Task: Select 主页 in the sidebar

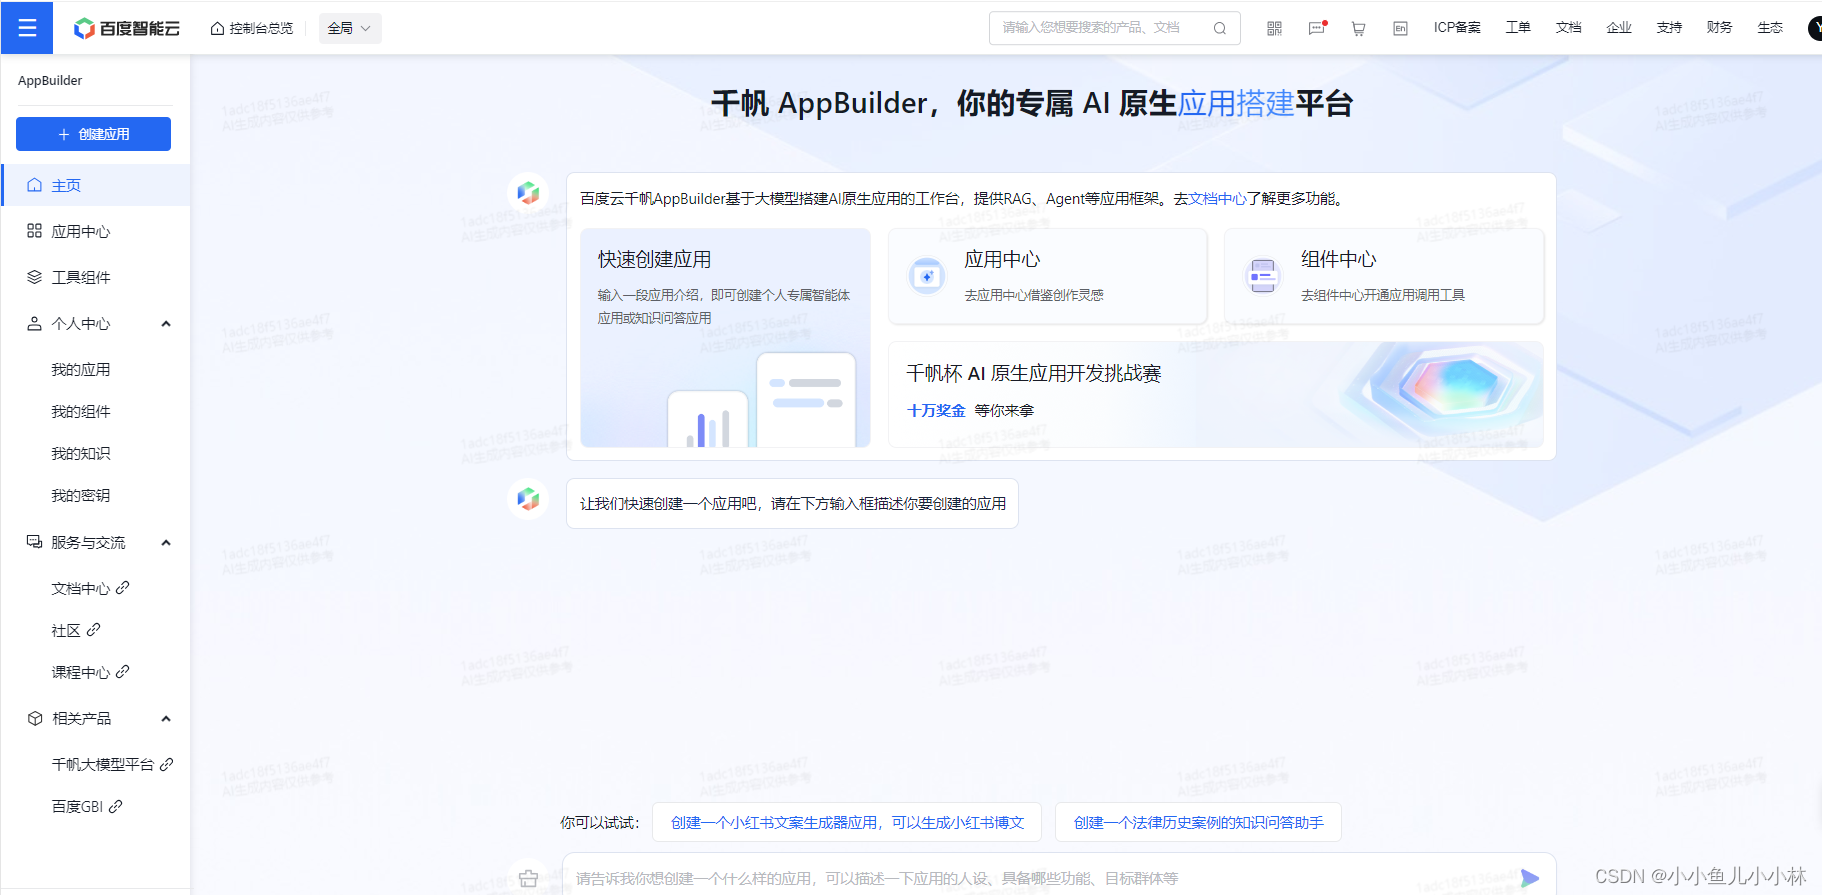Action: point(95,185)
